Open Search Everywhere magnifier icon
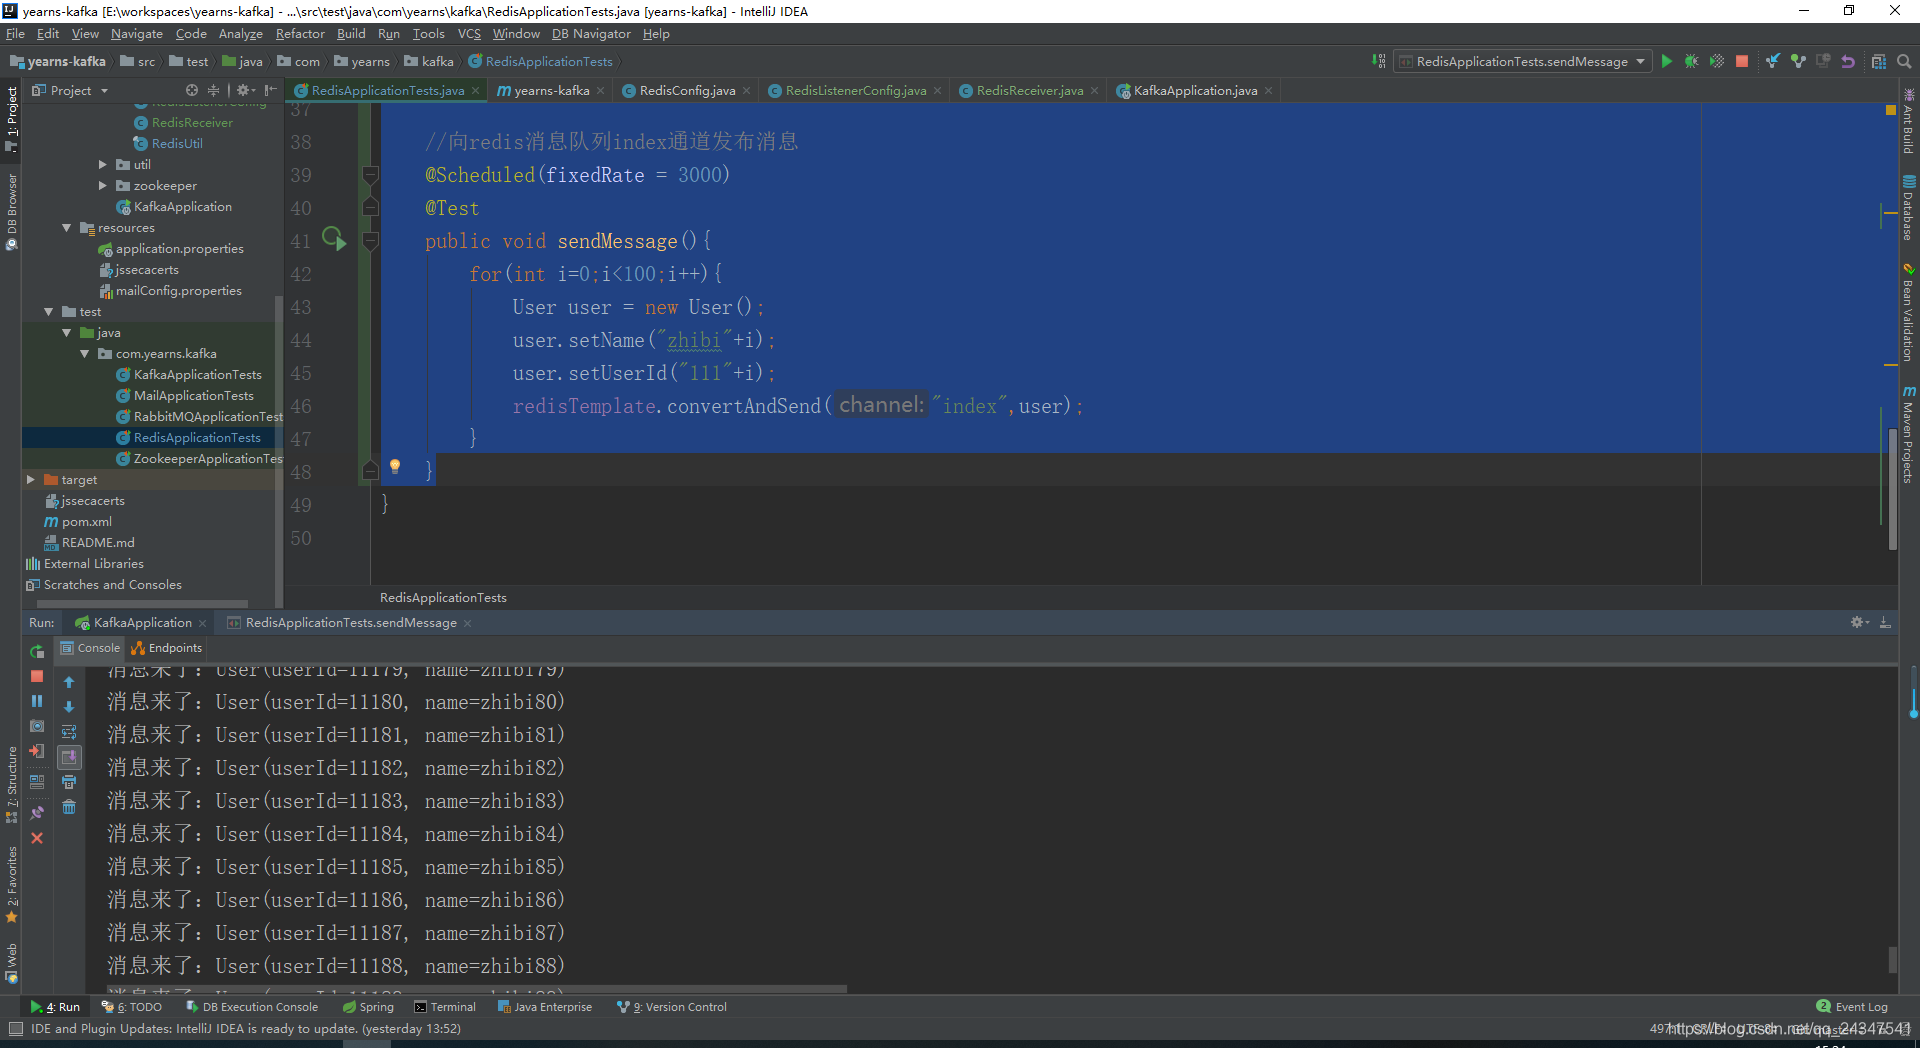1920x1048 pixels. [x=1904, y=61]
